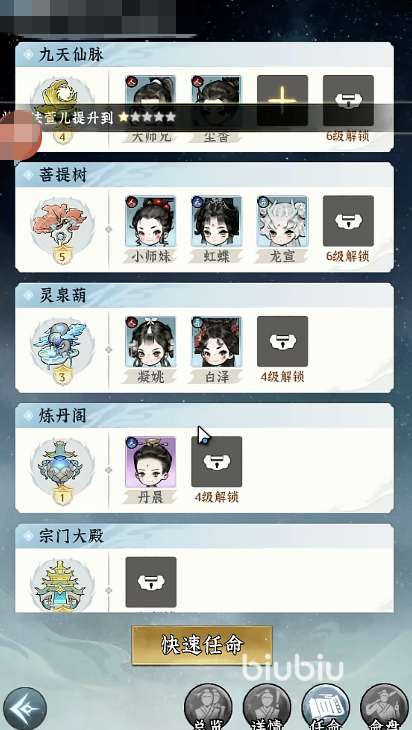The image size is (412, 730).
Task: Select the 灵泉葫 gourd building icon
Action: [62, 350]
